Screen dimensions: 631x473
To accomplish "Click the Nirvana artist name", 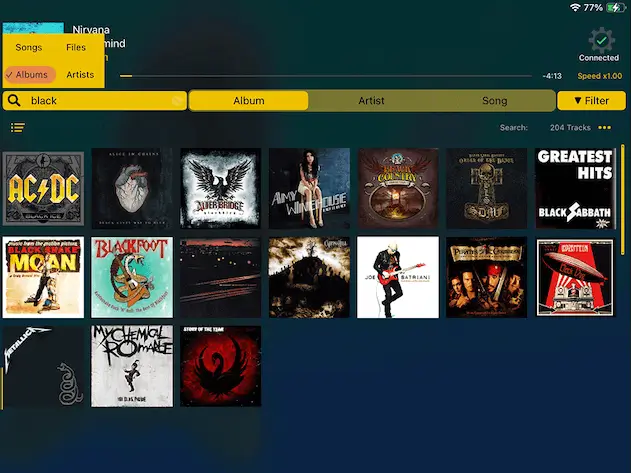I will 91,30.
